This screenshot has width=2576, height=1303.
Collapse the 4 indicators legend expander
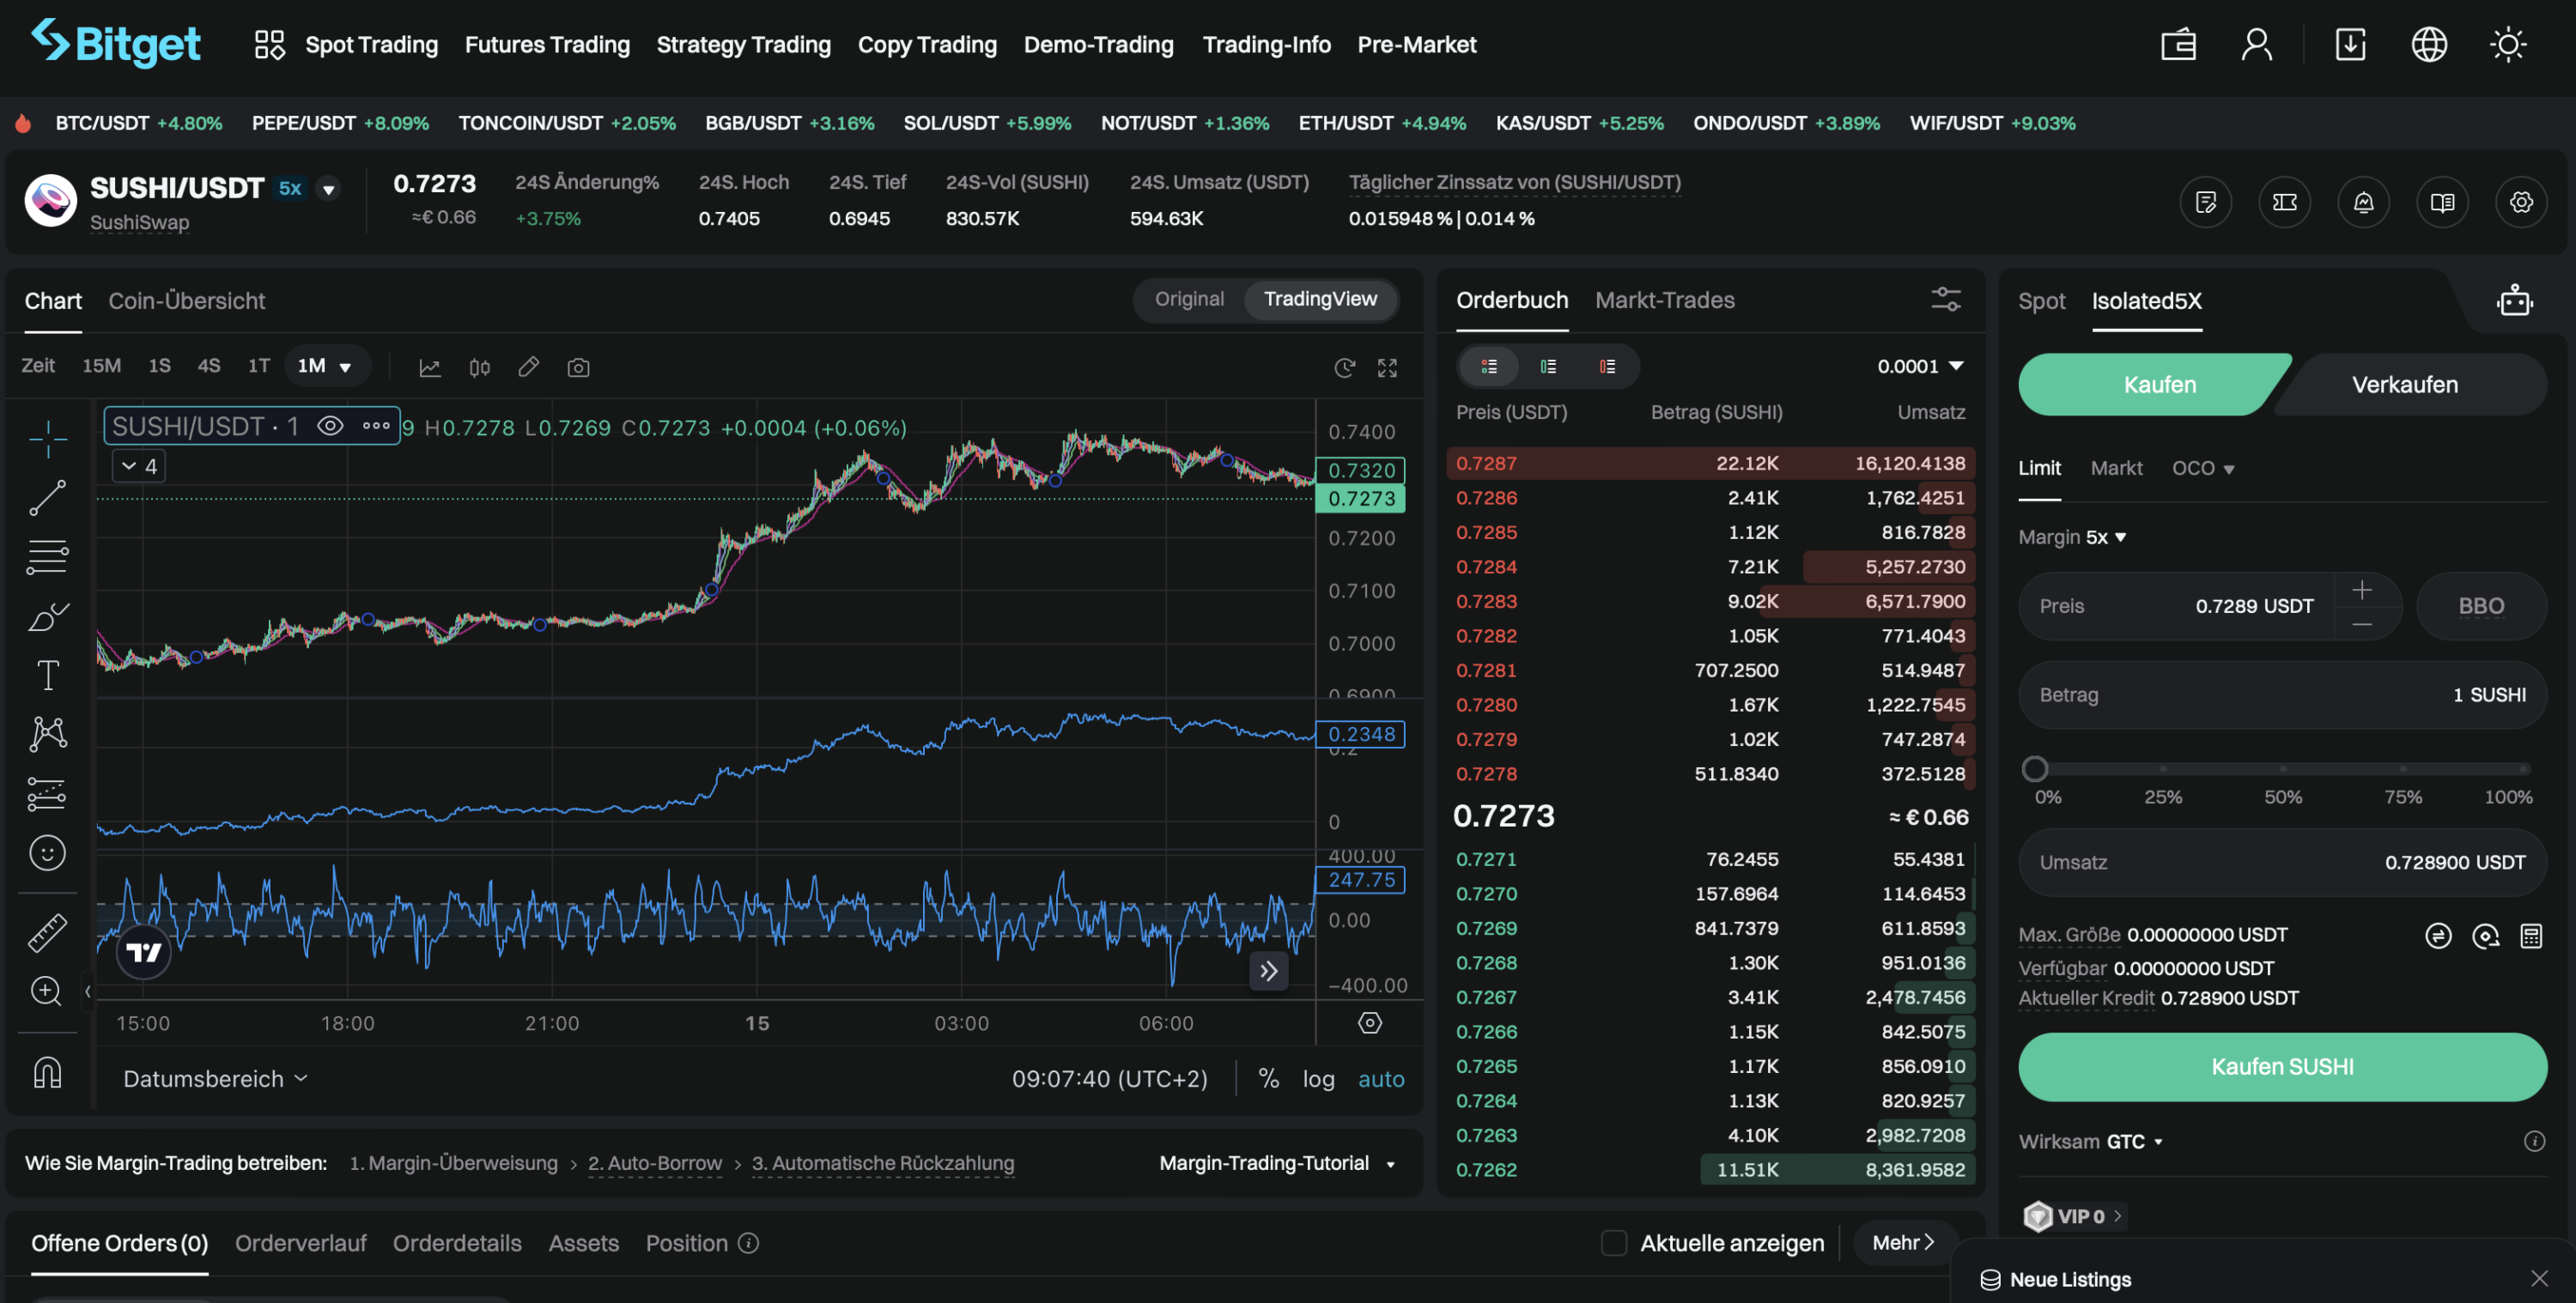click(139, 466)
